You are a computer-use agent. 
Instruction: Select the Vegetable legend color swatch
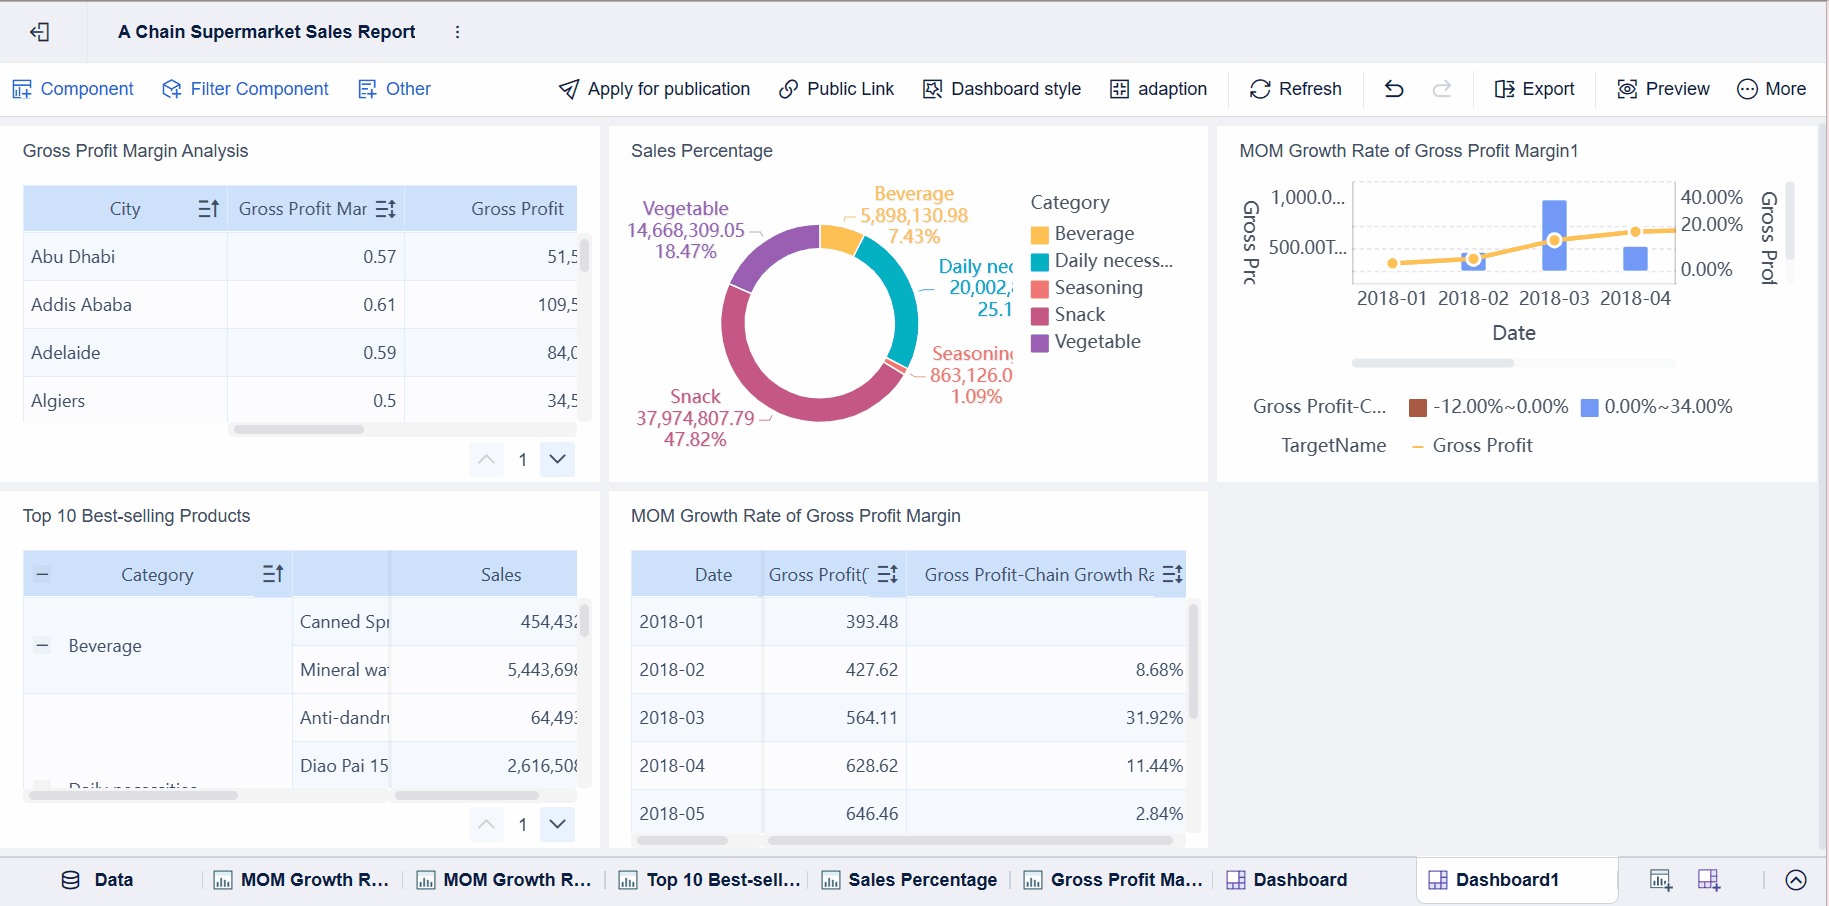[x=1041, y=342]
